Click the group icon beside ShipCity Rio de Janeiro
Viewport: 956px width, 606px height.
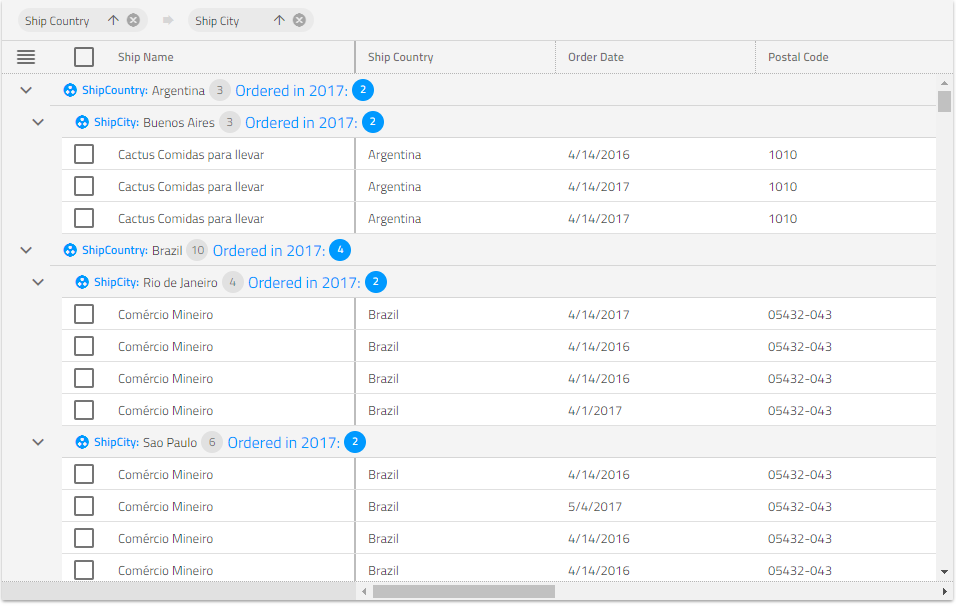[82, 283]
